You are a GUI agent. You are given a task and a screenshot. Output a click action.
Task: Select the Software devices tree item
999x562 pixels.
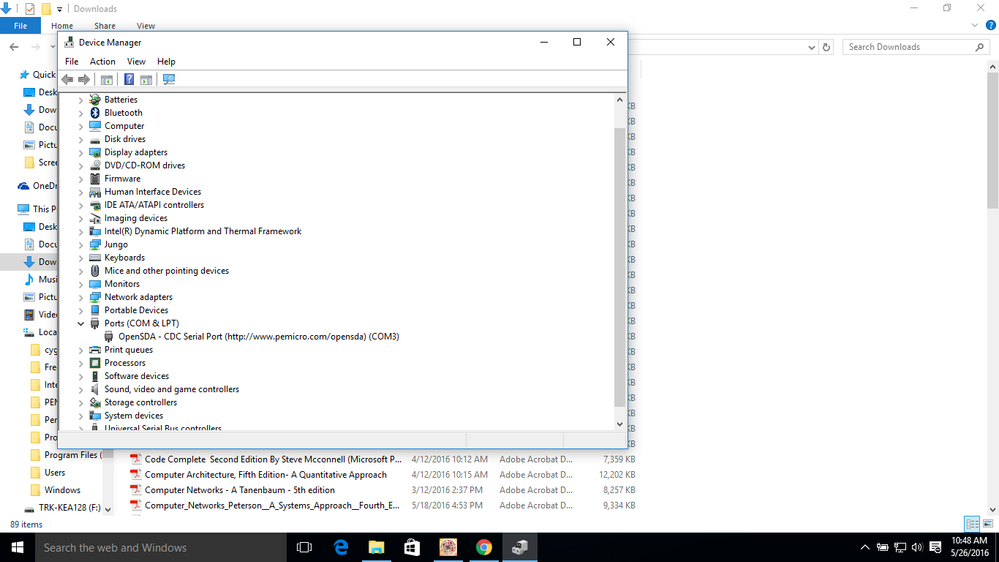(136, 376)
